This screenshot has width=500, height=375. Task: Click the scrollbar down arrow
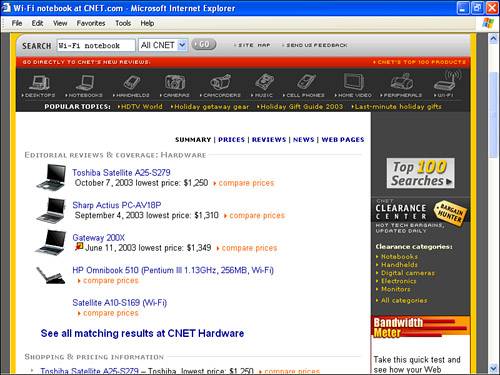coord(494,368)
